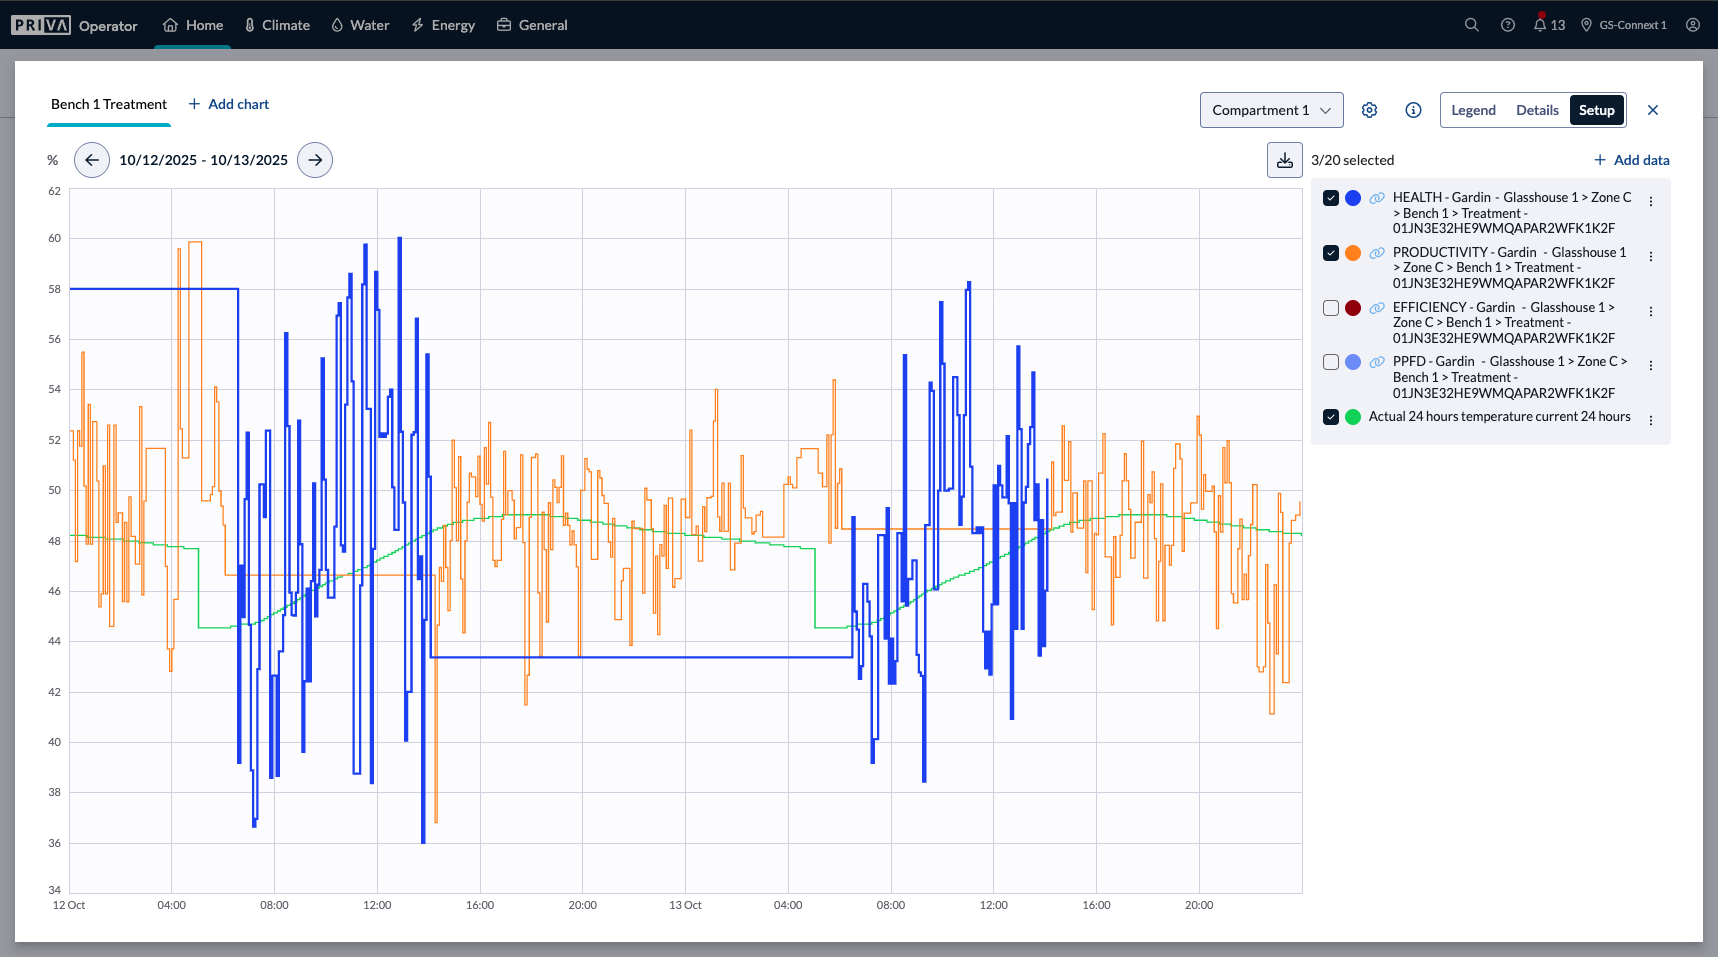Open the user account profile icon
Viewport: 1718px width, 957px height.
coord(1692,25)
